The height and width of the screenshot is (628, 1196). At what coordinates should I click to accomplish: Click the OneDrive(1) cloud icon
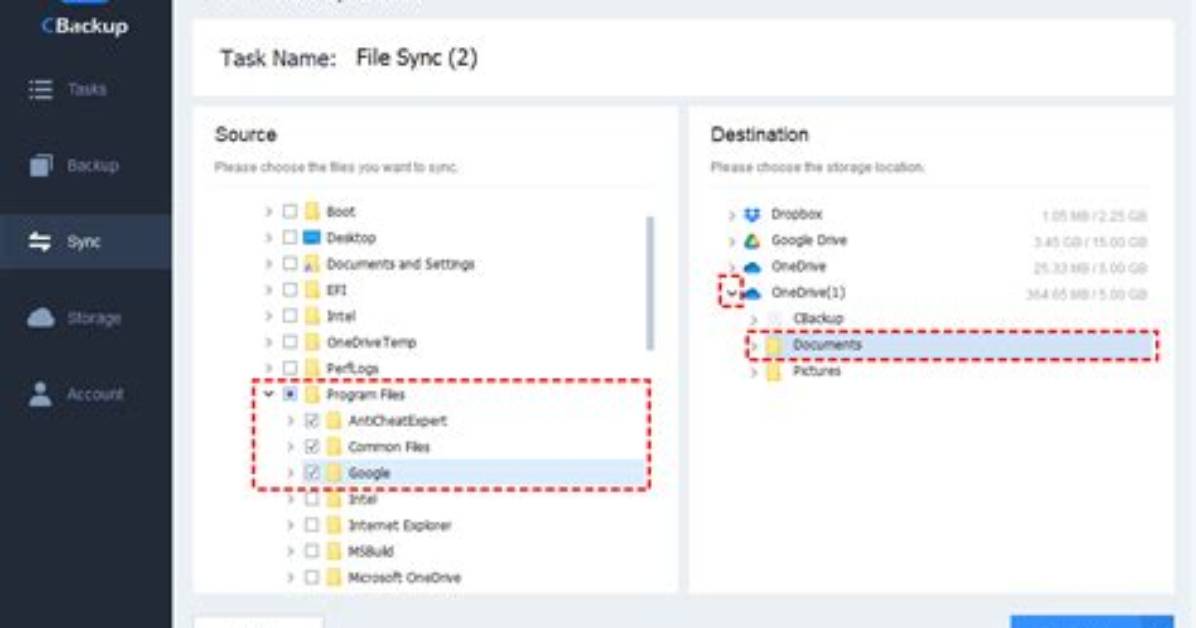752,293
